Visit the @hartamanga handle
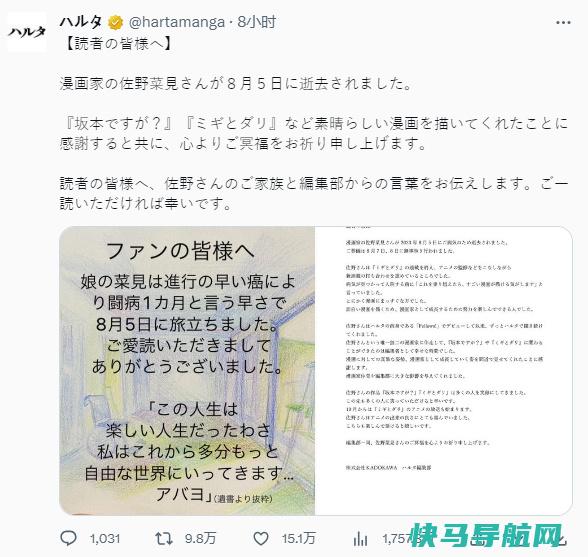This screenshot has height=557, width=588. (177, 23)
